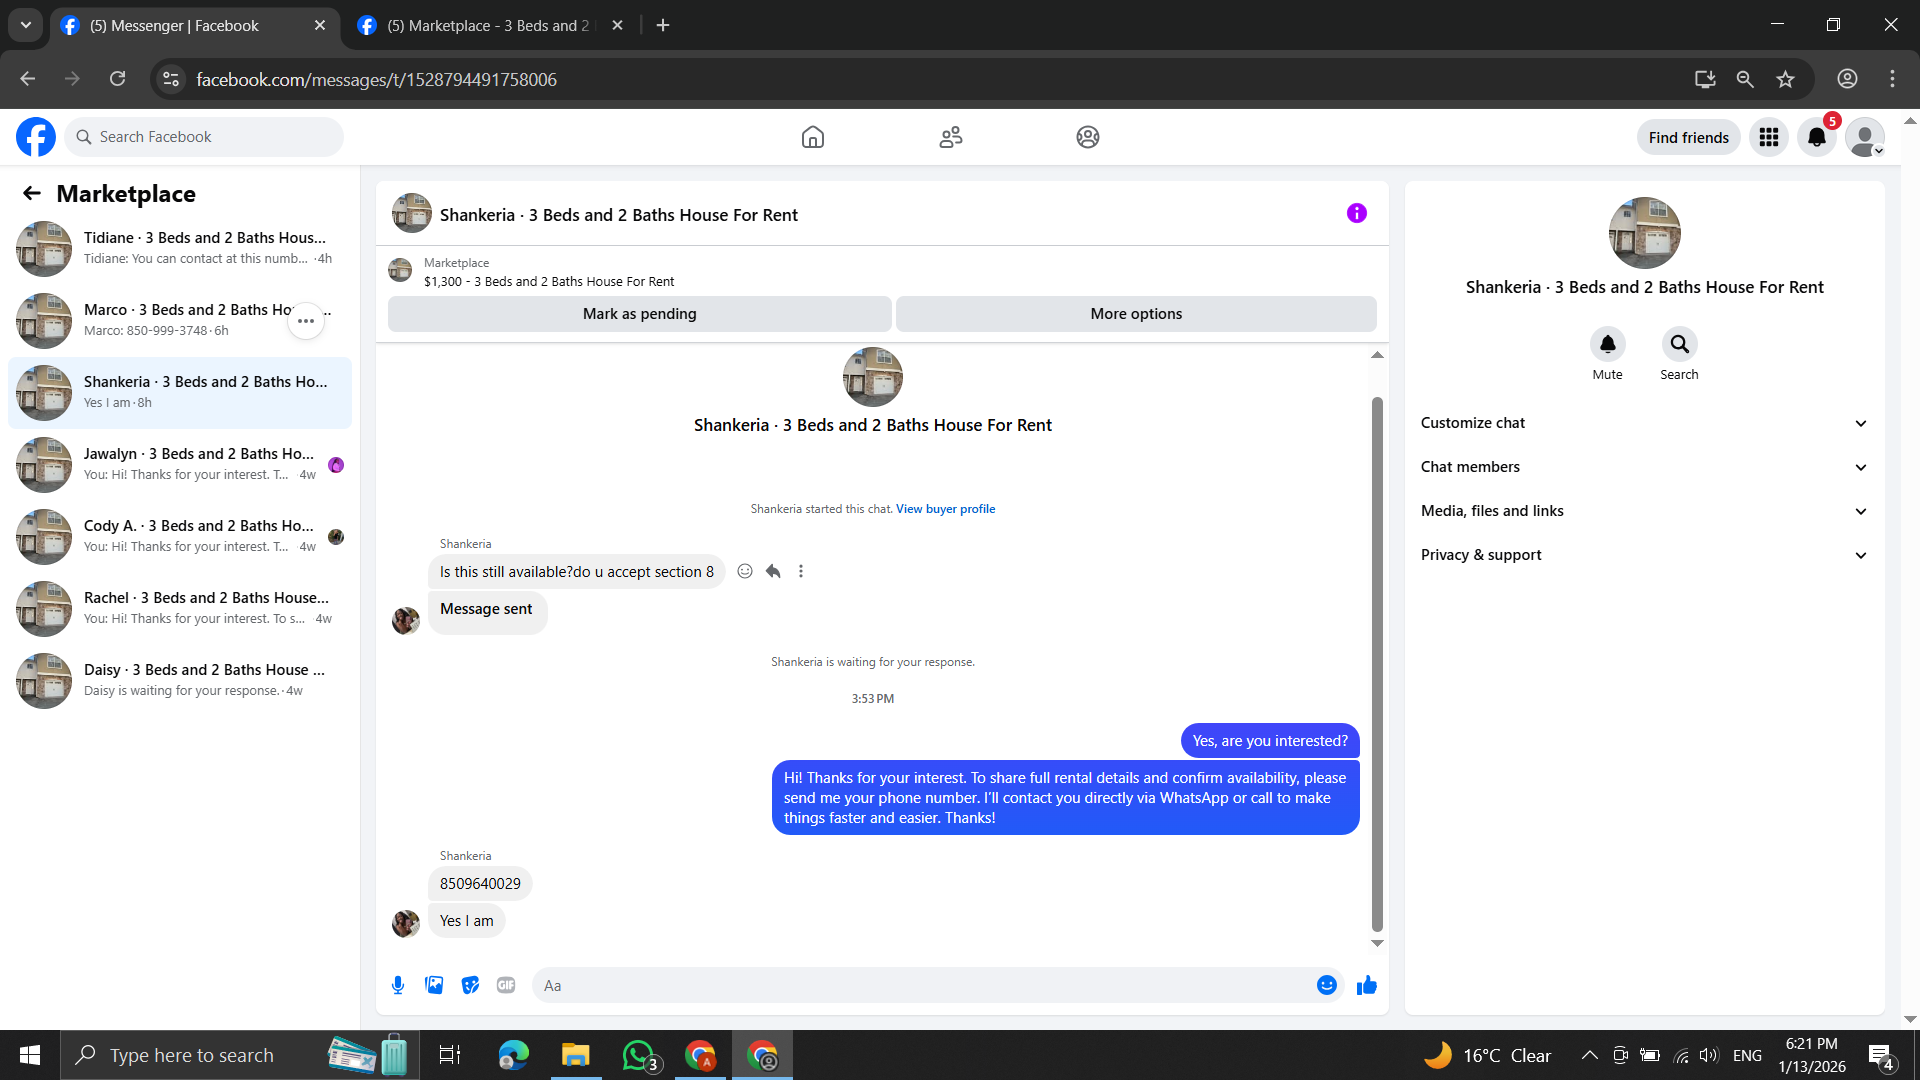Open the emoji picker in message box
1920x1080 pixels.
[x=1326, y=985]
